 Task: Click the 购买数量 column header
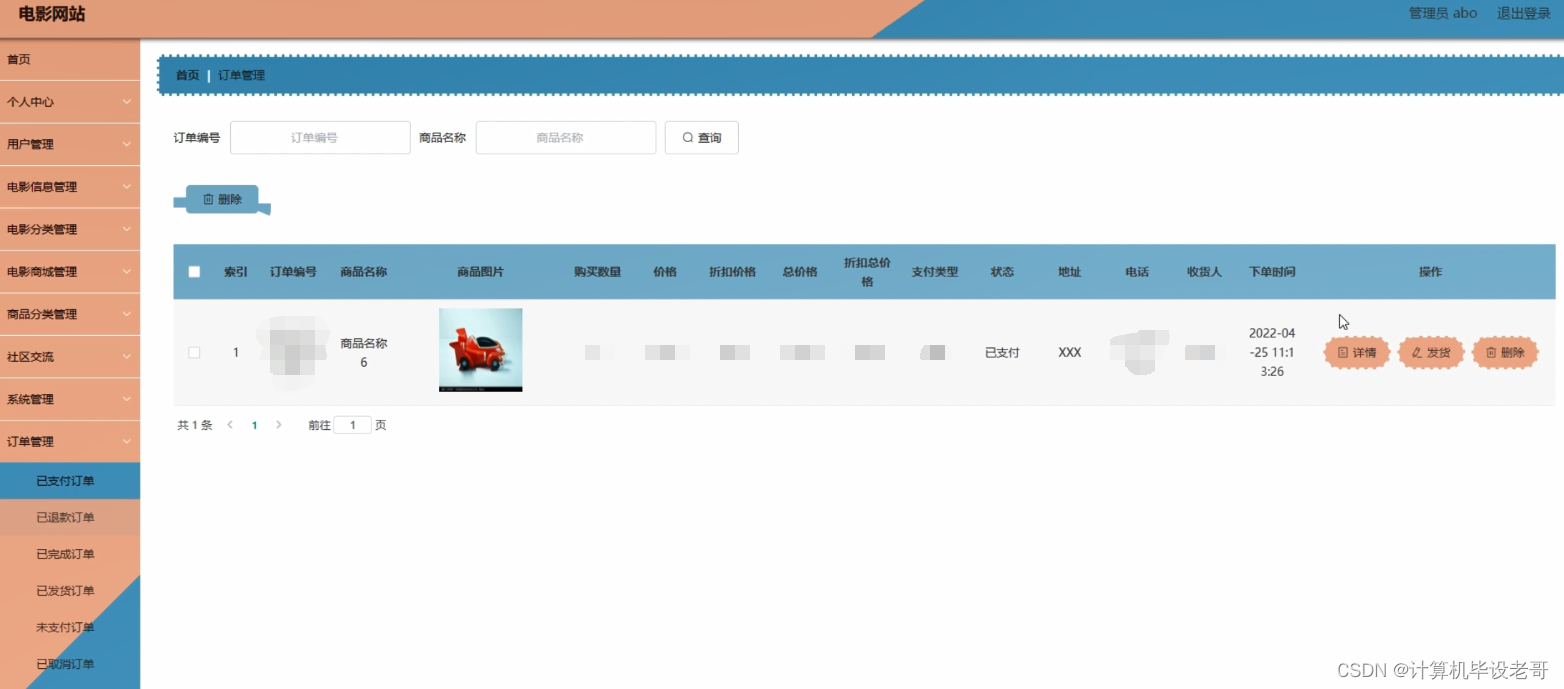pos(597,272)
